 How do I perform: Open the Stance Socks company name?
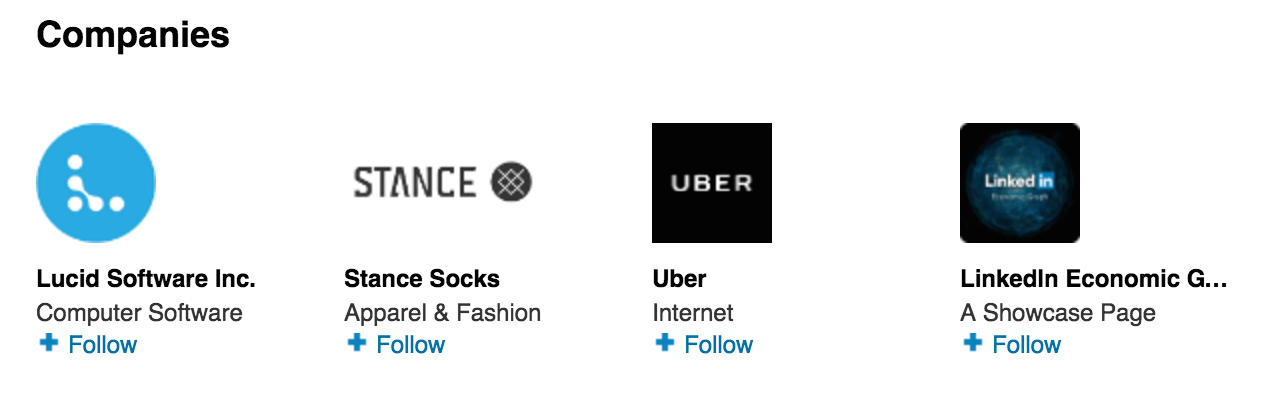pyautogui.click(x=422, y=278)
